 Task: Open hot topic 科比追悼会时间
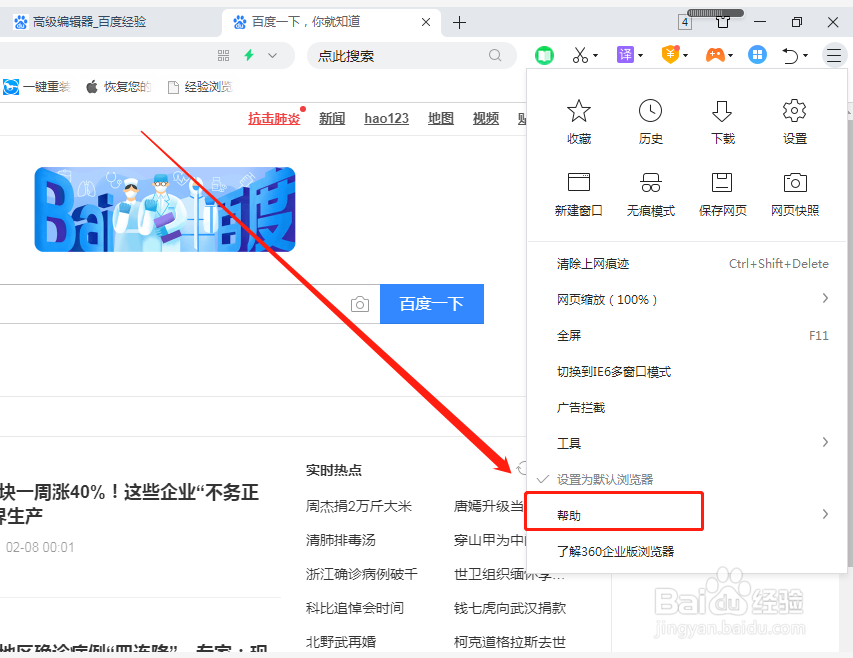coord(355,608)
